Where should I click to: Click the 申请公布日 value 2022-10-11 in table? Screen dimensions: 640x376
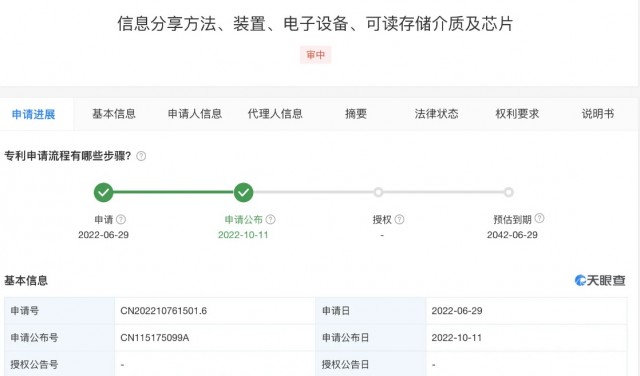point(457,338)
